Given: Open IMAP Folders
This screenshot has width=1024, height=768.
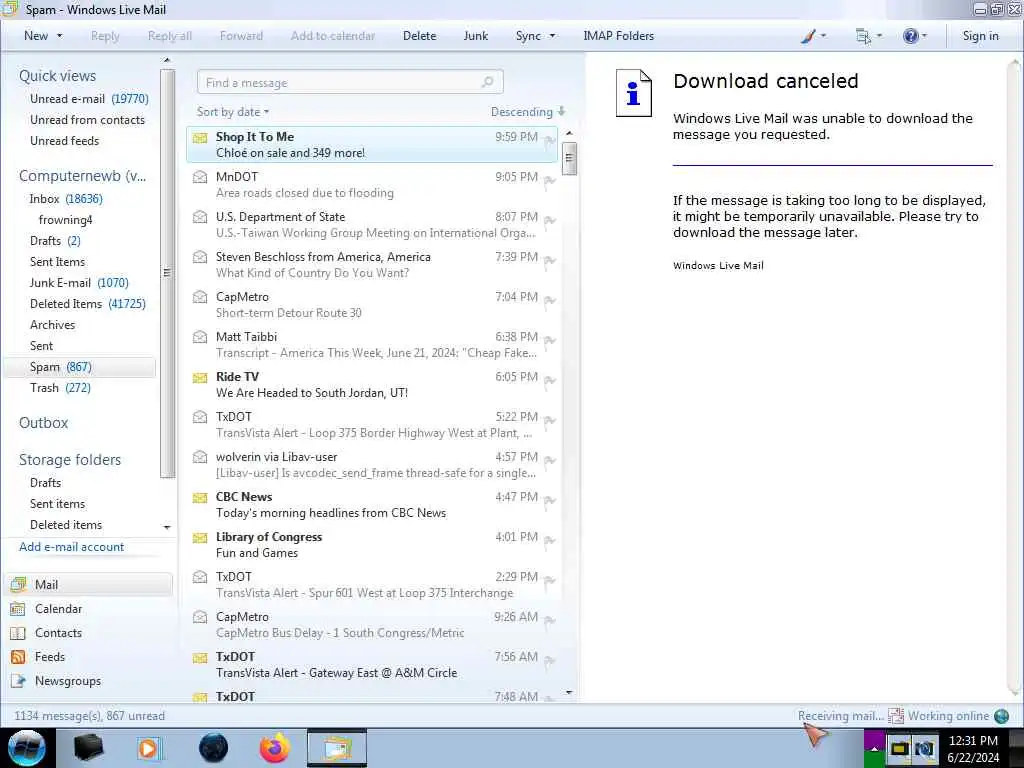Looking at the screenshot, I should click(618, 36).
